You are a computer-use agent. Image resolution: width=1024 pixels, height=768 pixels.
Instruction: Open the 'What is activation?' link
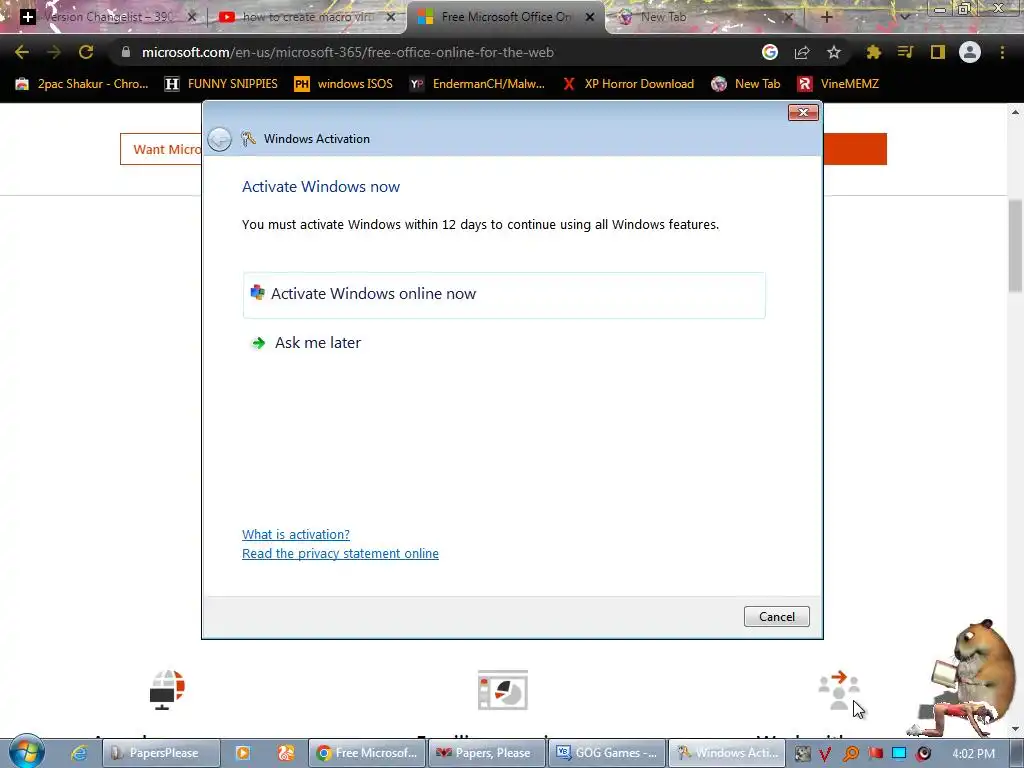[x=296, y=534]
